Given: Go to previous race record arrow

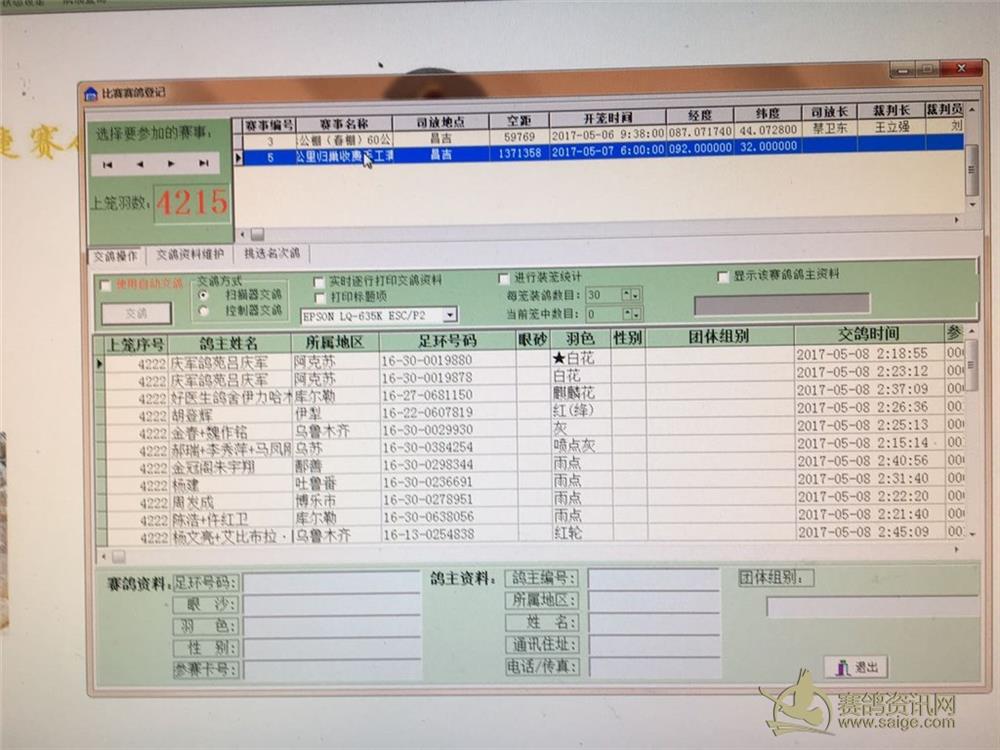Looking at the screenshot, I should point(139,164).
